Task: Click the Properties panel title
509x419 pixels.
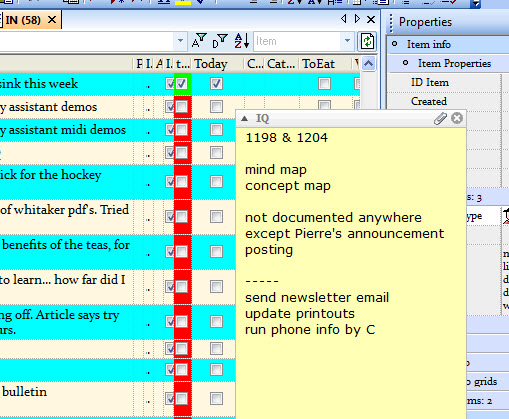Action: [x=425, y=22]
